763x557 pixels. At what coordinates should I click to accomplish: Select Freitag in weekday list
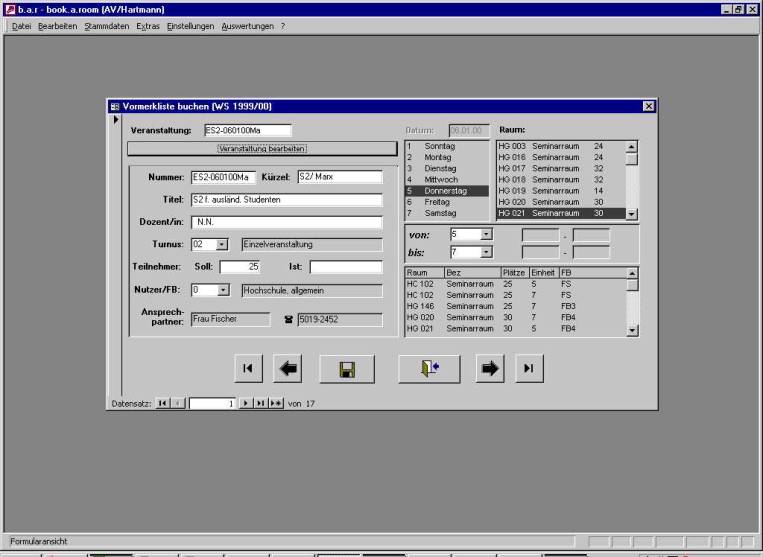(446, 202)
